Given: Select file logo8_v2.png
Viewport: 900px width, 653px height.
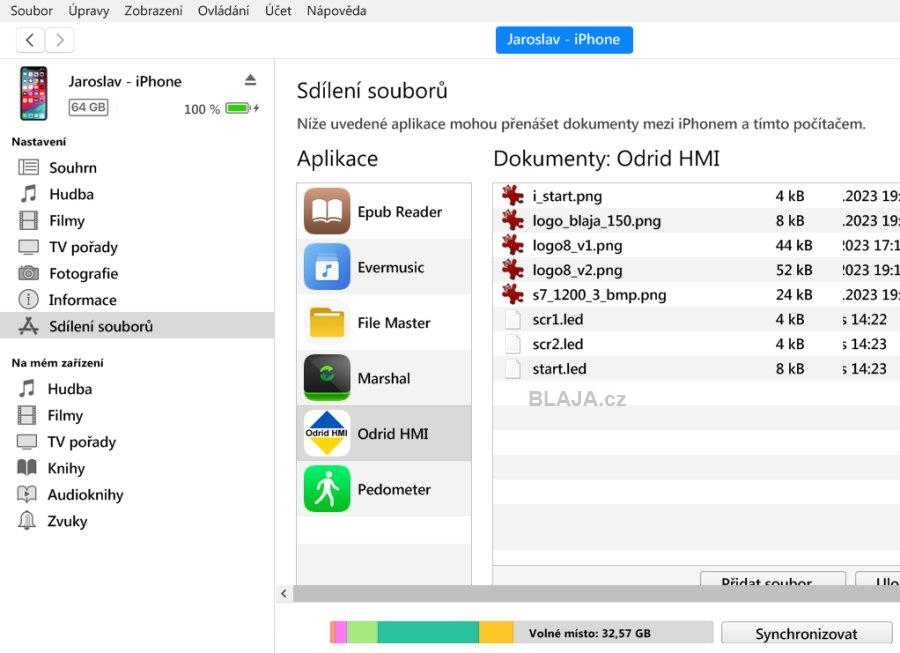Looking at the screenshot, I should [696, 270].
